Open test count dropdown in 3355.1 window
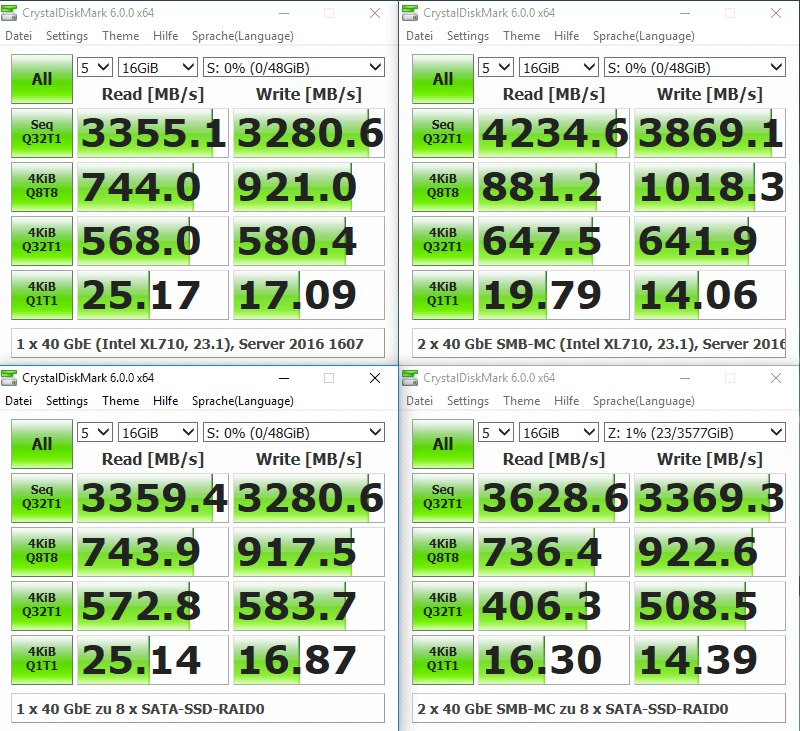Image resolution: width=800 pixels, height=731 pixels. 95,67
